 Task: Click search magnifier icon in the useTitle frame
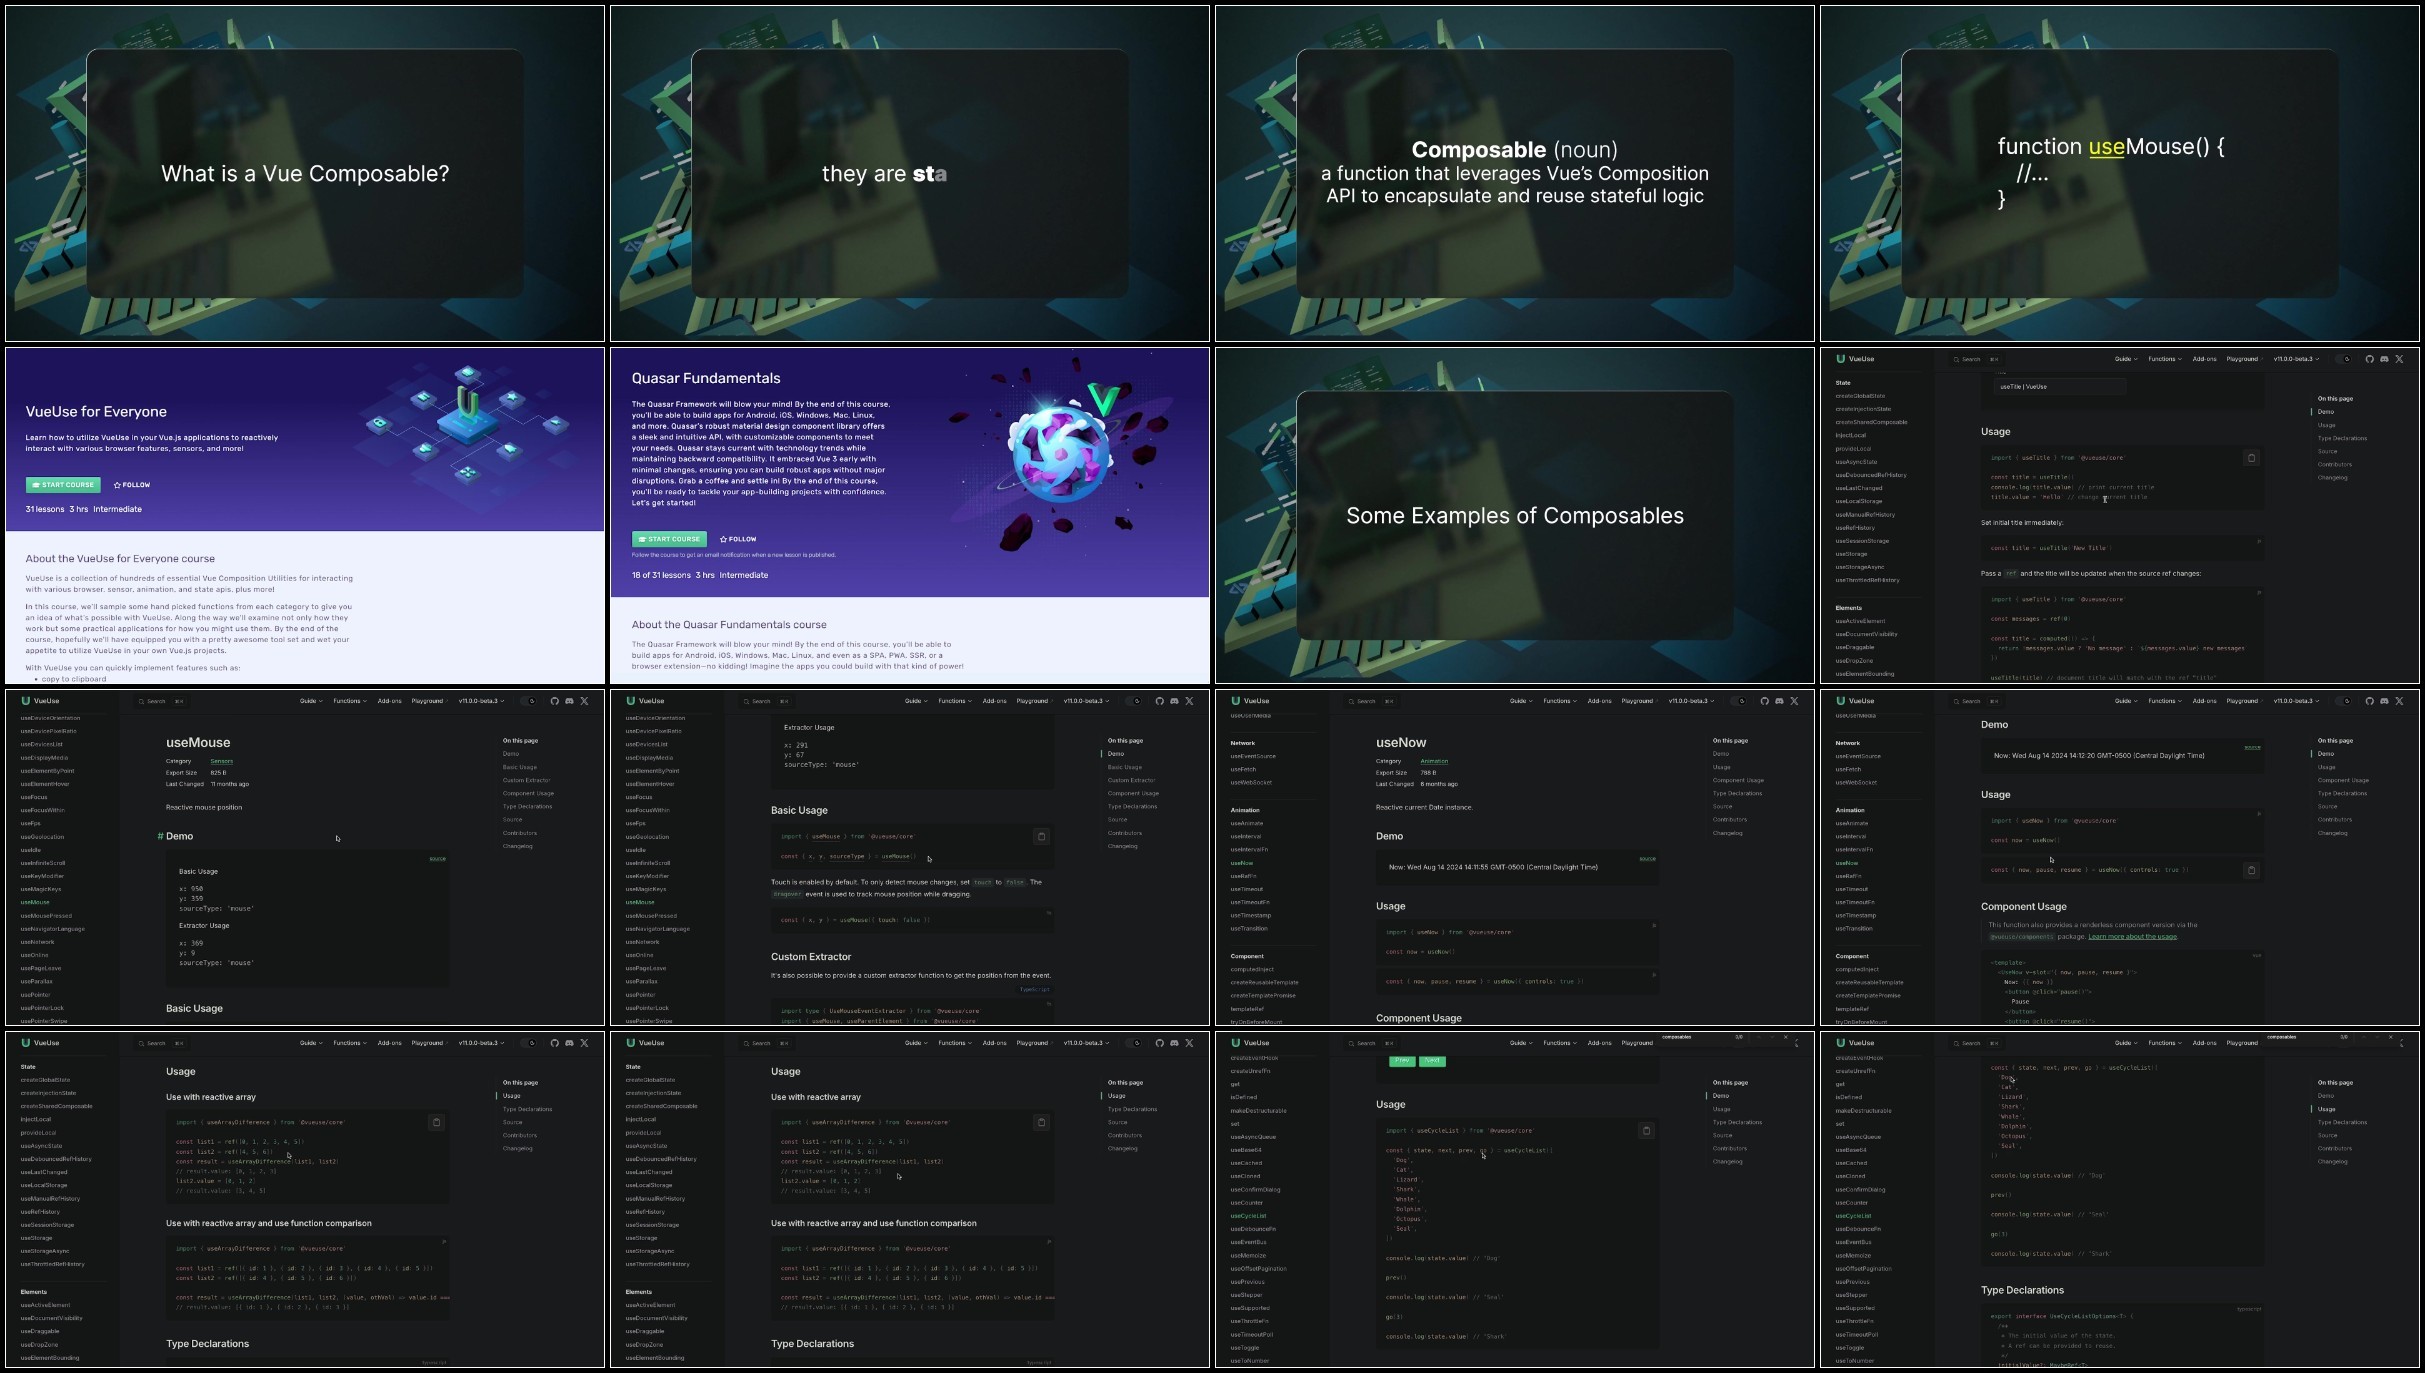tap(1957, 359)
